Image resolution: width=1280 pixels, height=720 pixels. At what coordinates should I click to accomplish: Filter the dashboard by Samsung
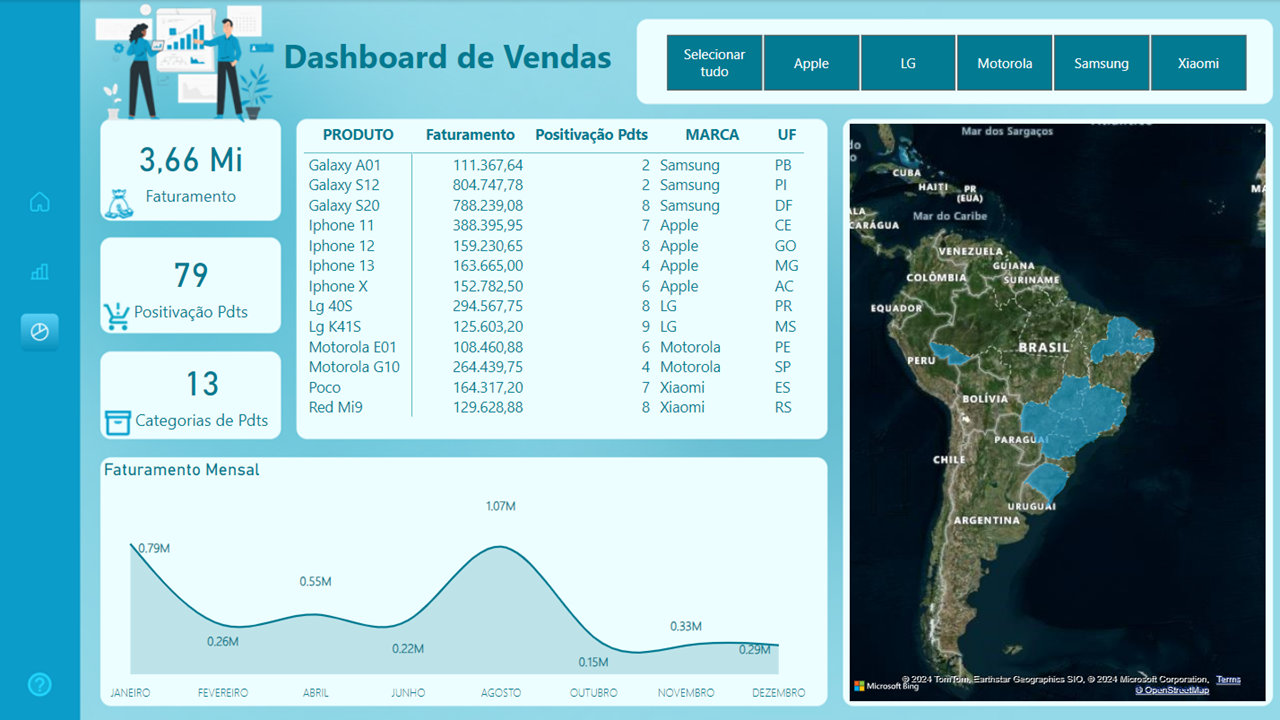[x=1101, y=63]
